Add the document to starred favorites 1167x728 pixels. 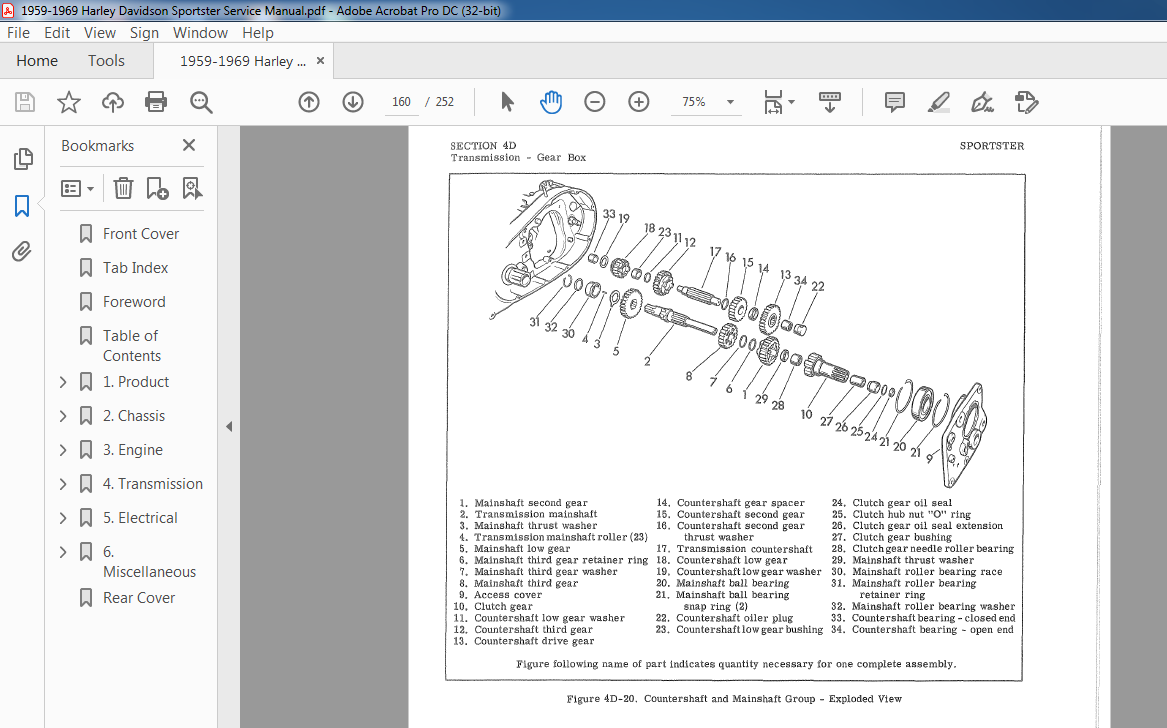coord(68,102)
